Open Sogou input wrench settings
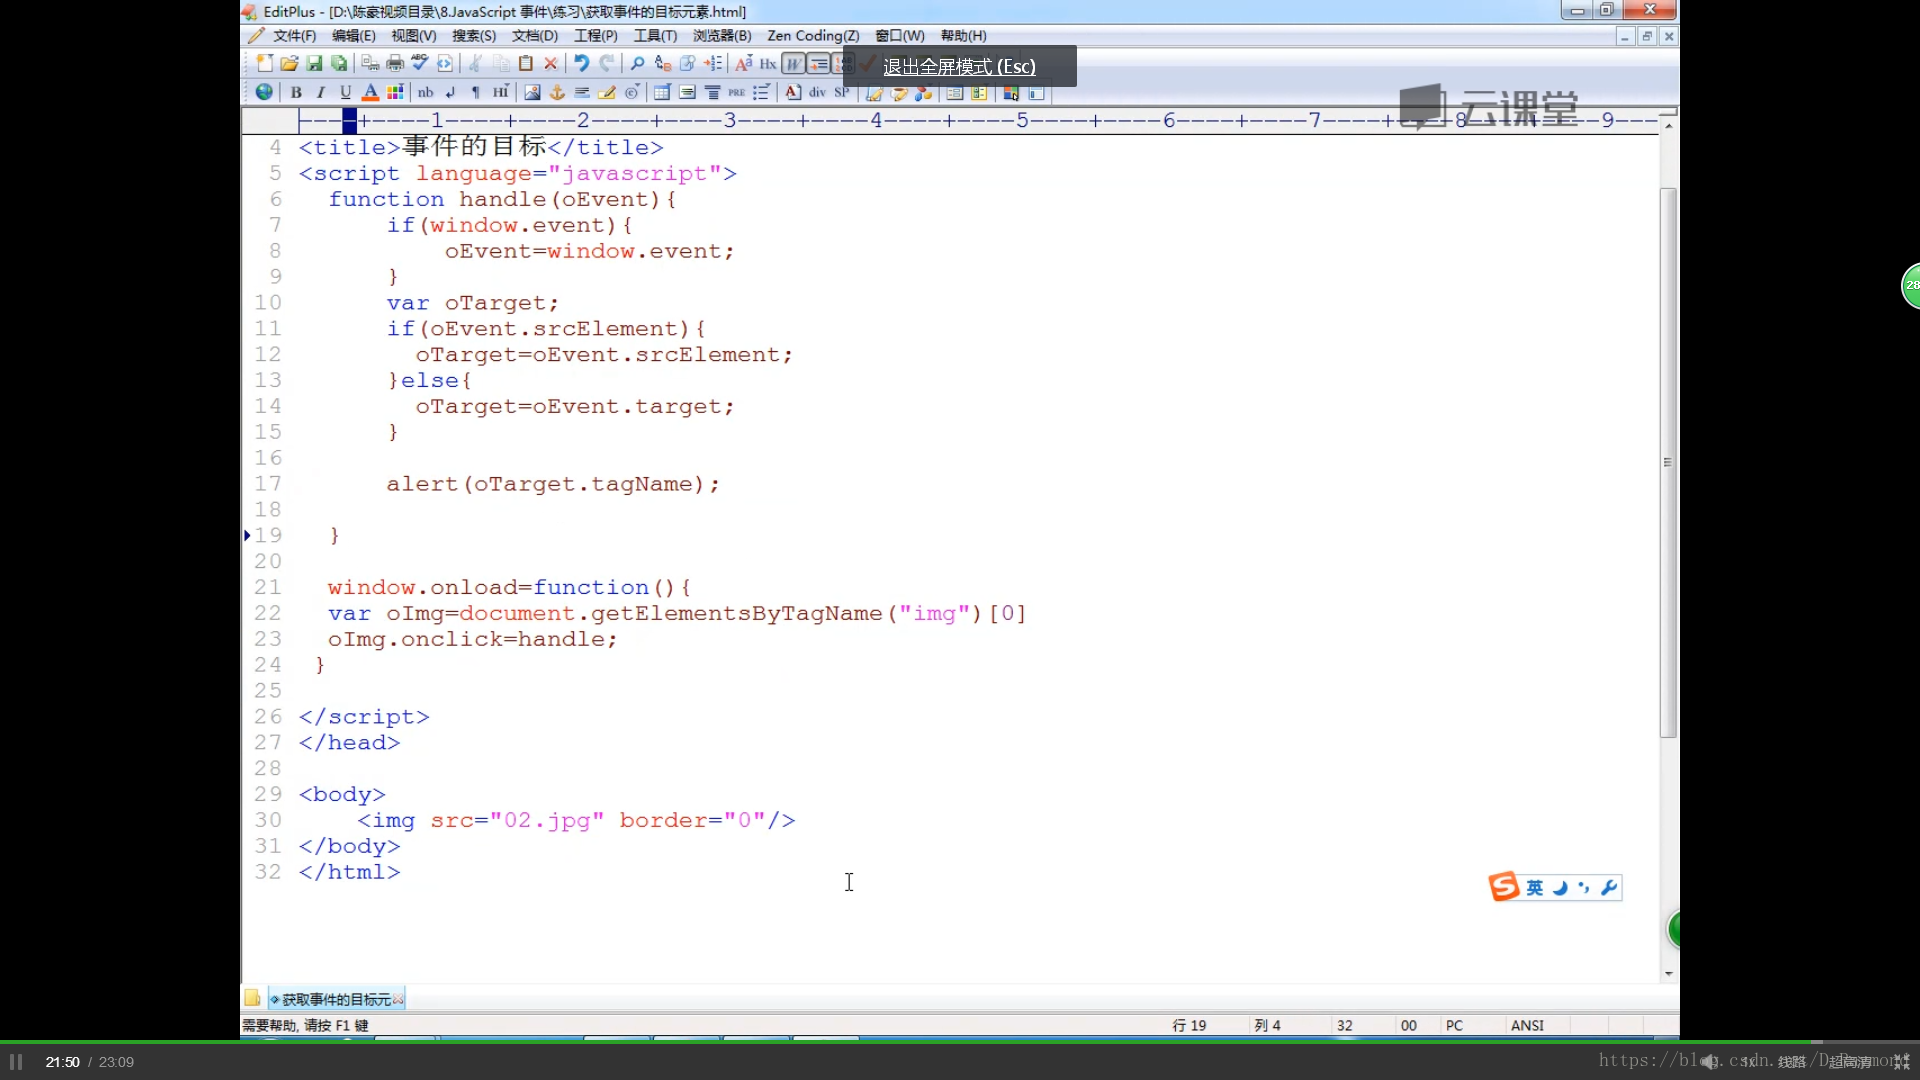Image resolution: width=1920 pixels, height=1080 pixels. coord(1609,887)
